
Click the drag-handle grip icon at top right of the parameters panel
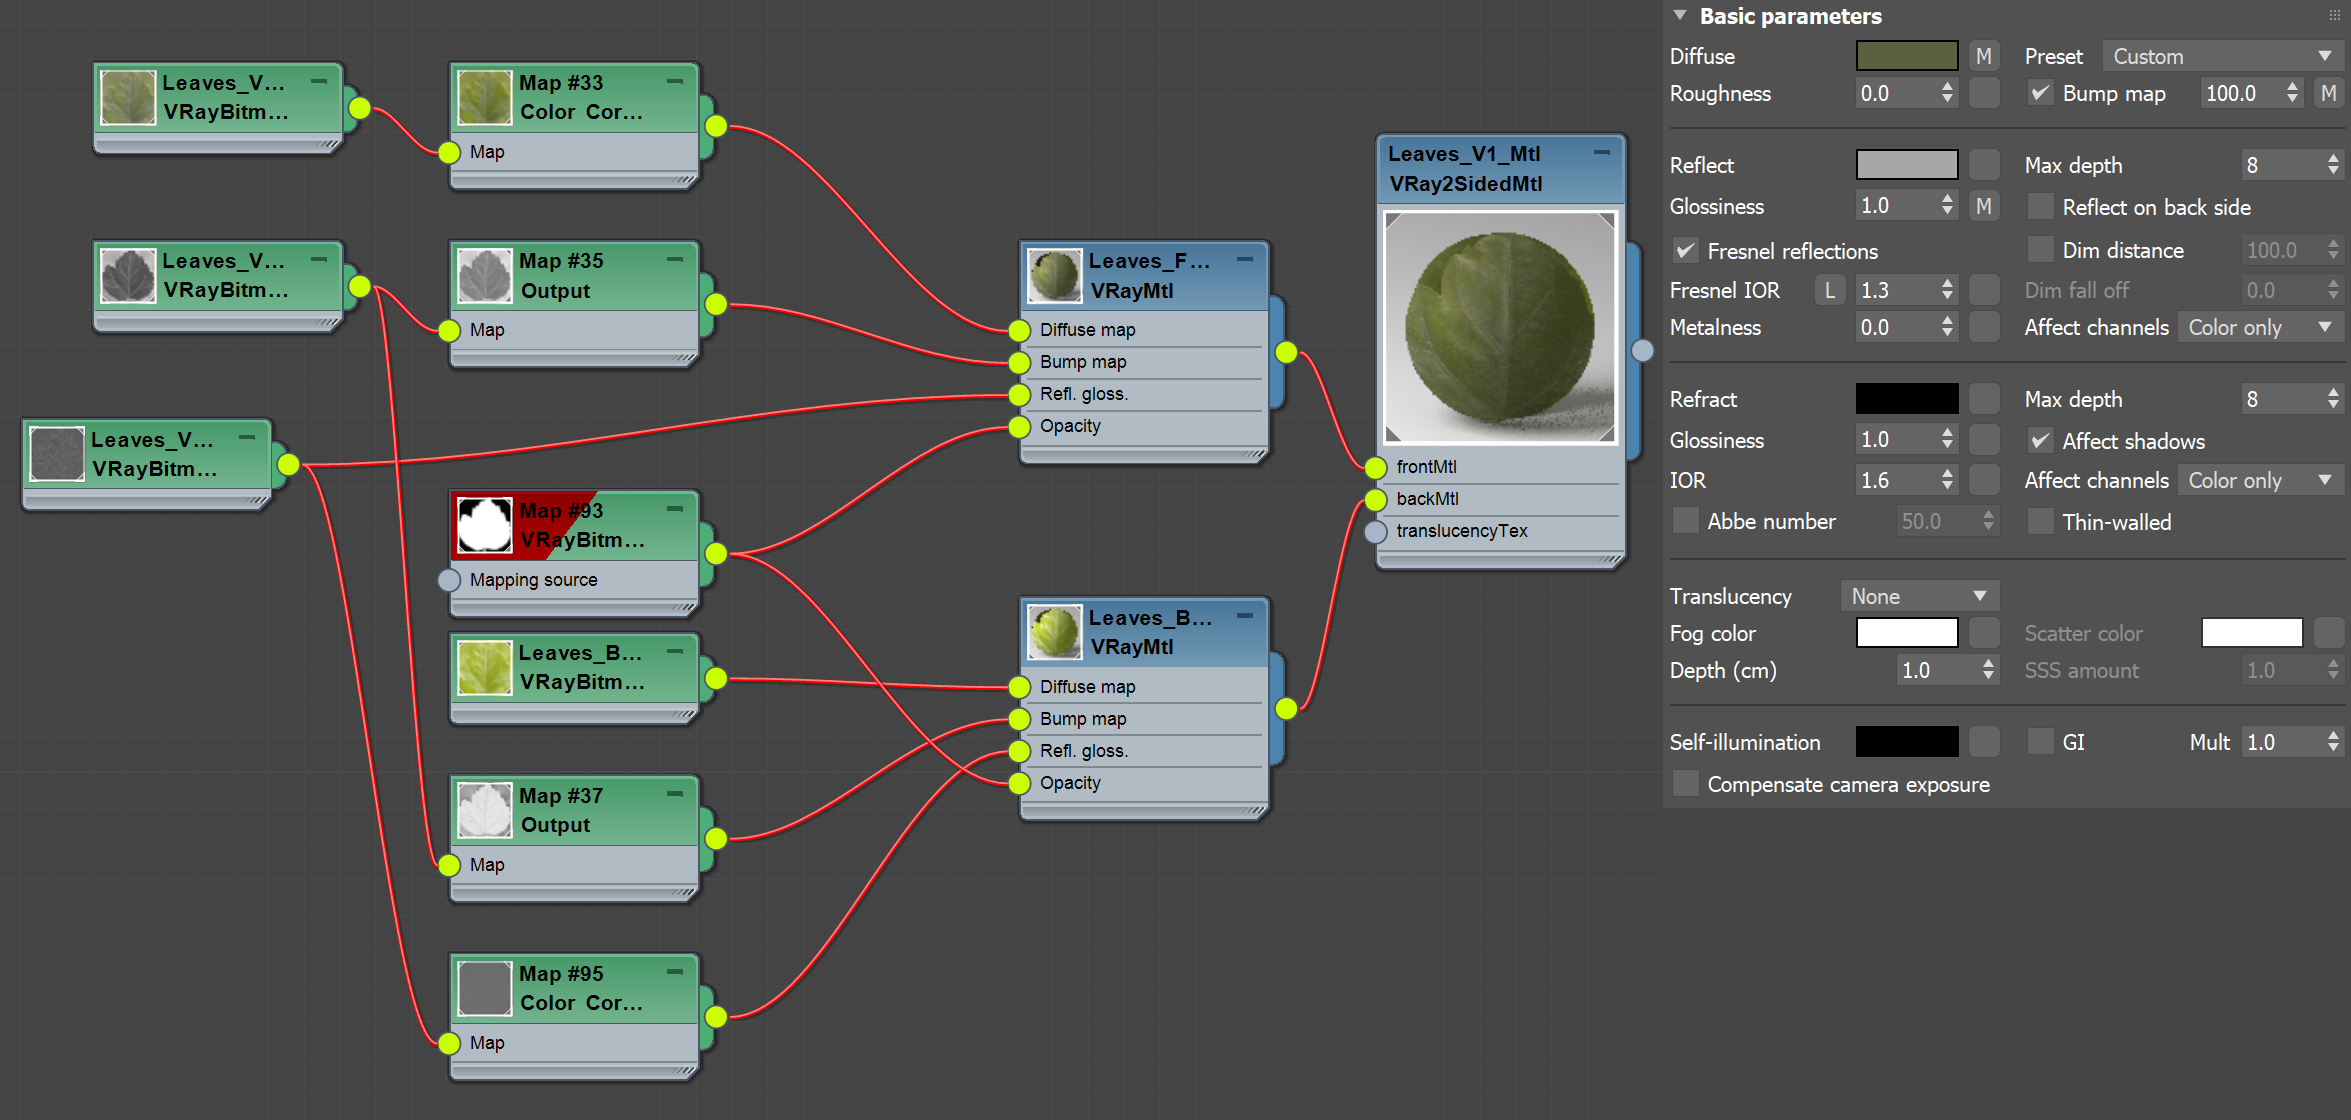[2337, 15]
